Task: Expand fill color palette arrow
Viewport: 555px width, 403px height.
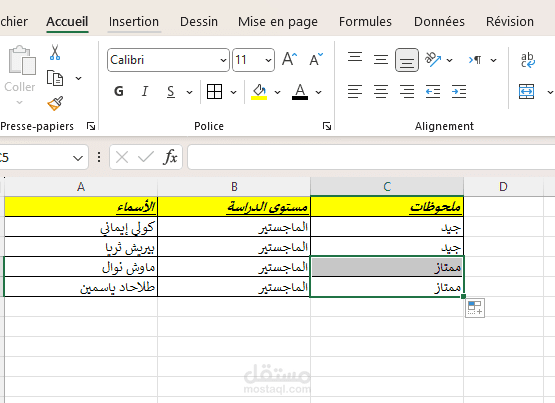Action: (278, 92)
